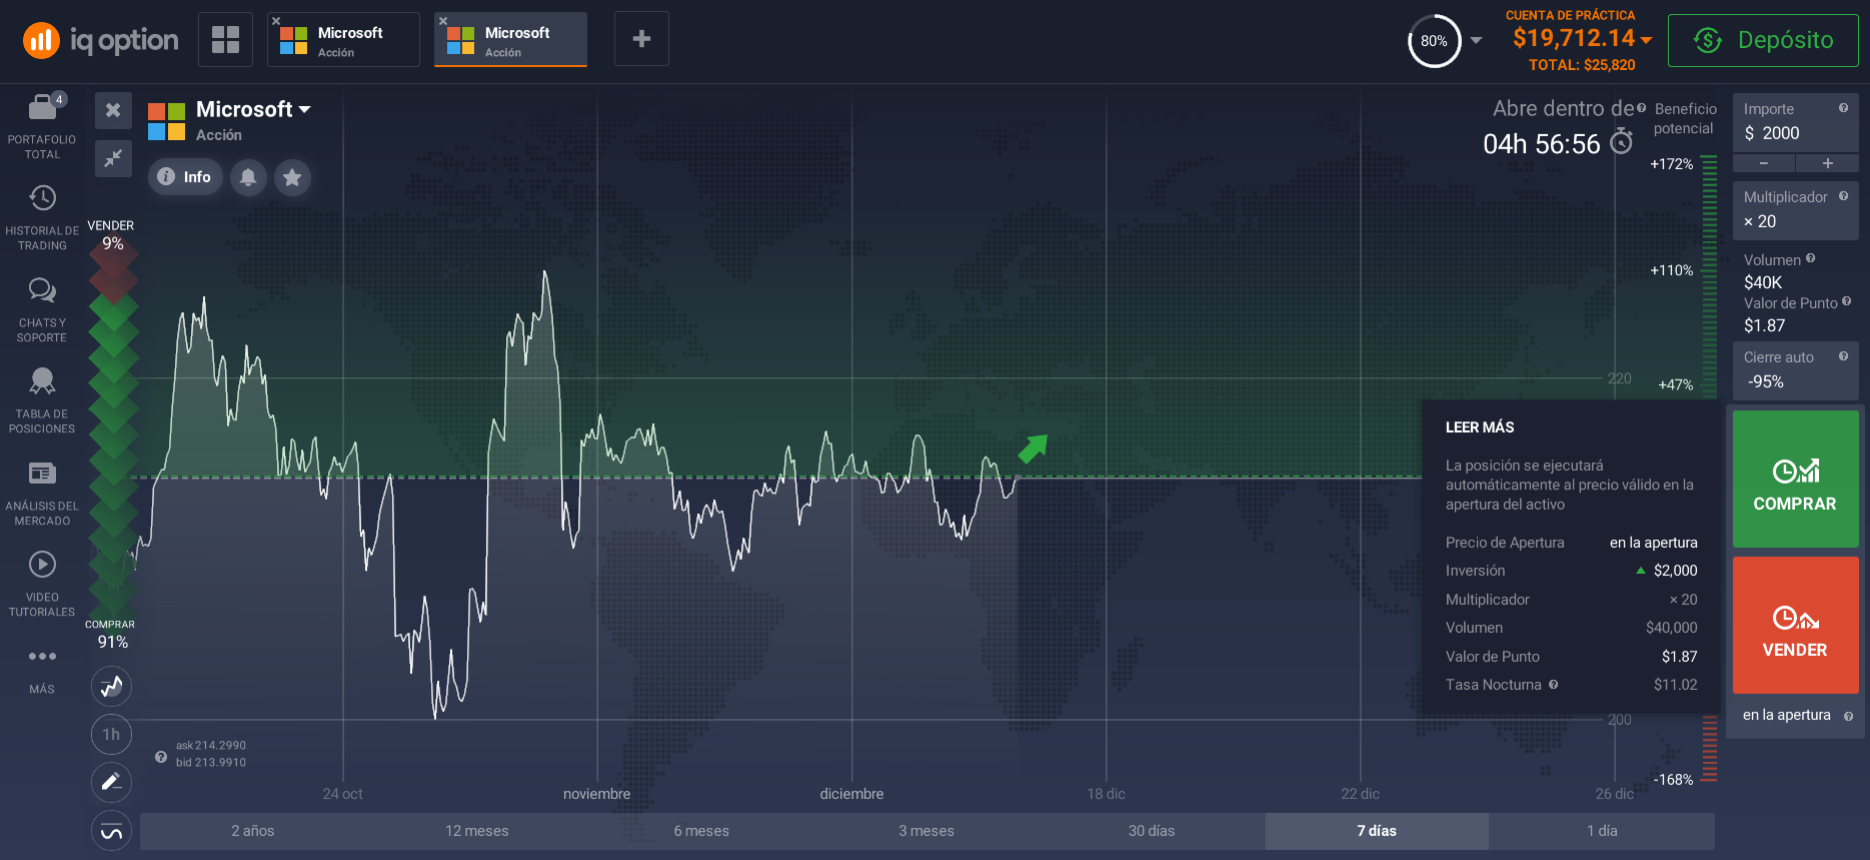Select the active Microsoft Acción tab
This screenshot has height=860, width=1870.
point(510,39)
